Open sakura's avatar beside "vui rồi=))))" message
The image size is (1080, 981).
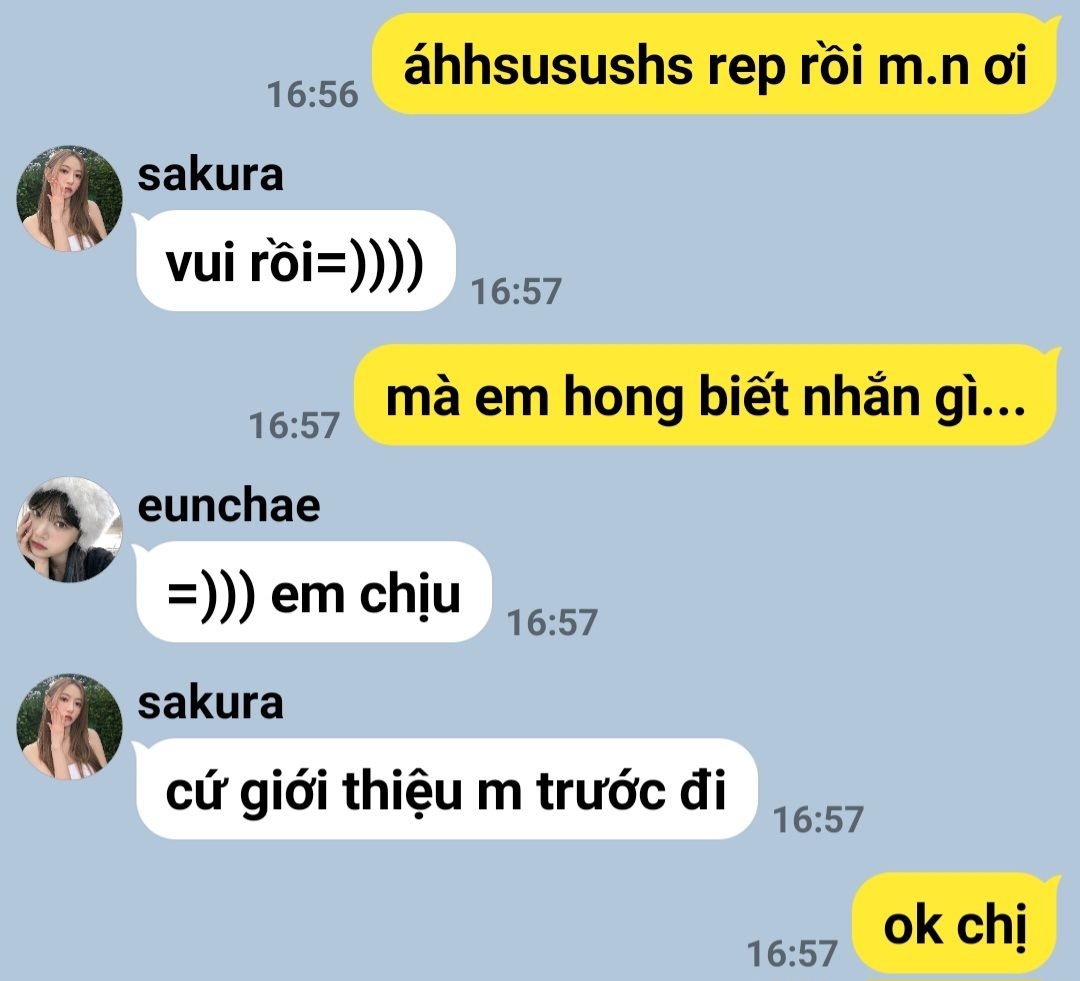point(70,198)
